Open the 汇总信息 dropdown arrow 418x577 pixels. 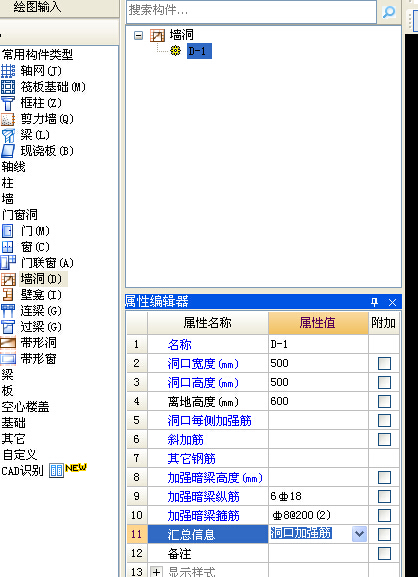tap(359, 534)
